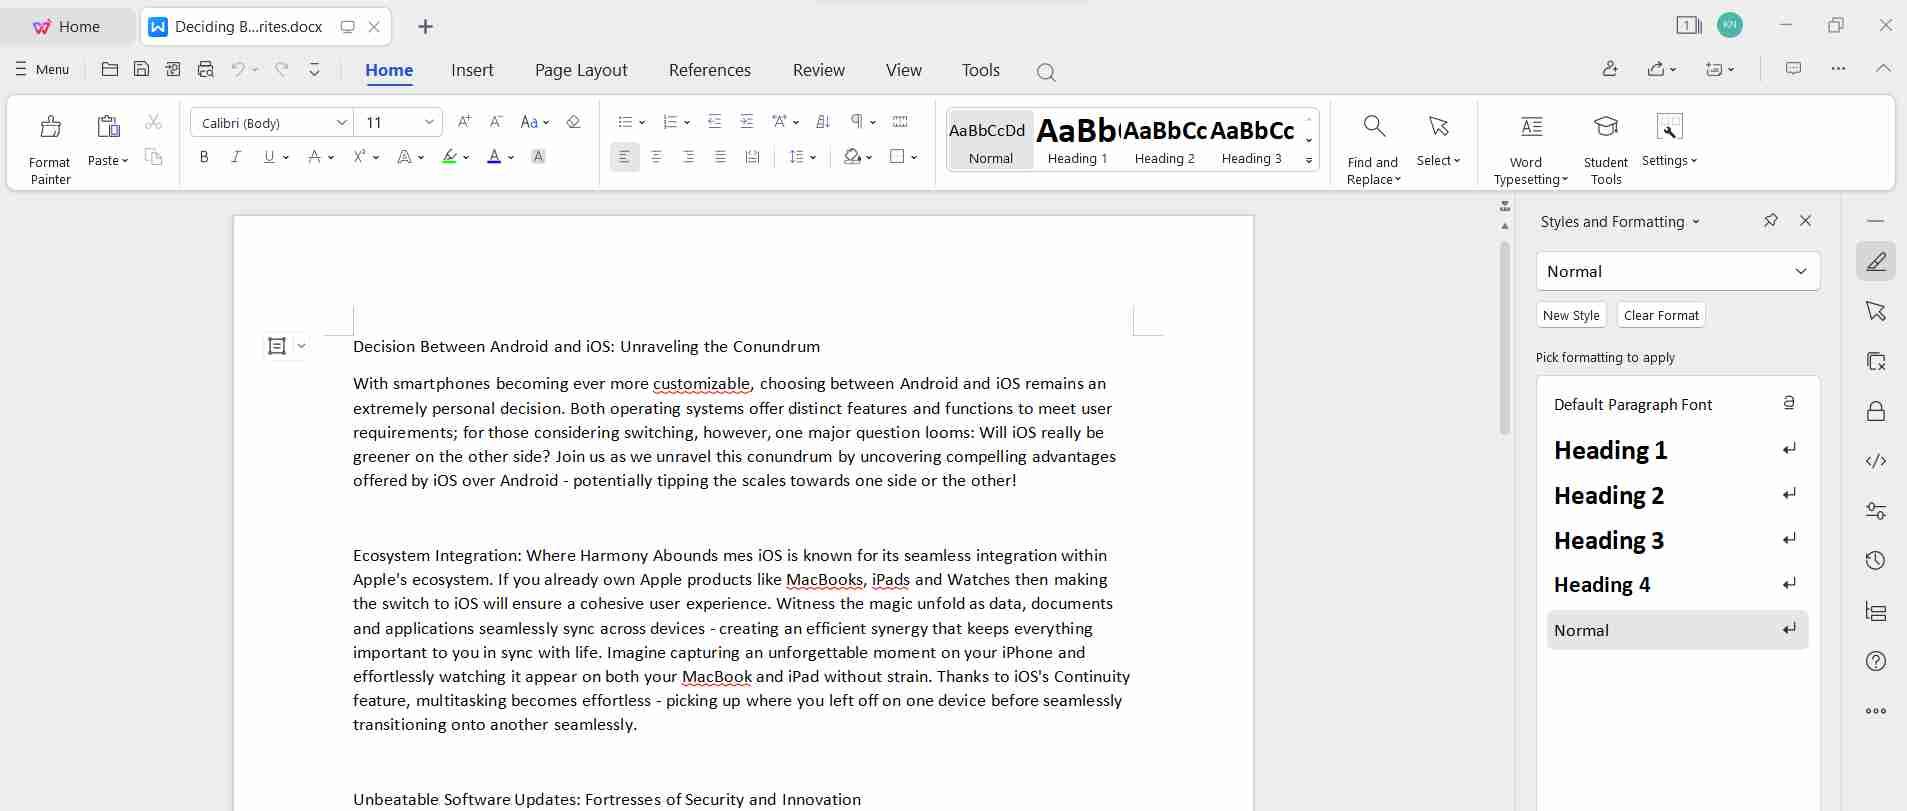Open the View tab

coord(904,70)
